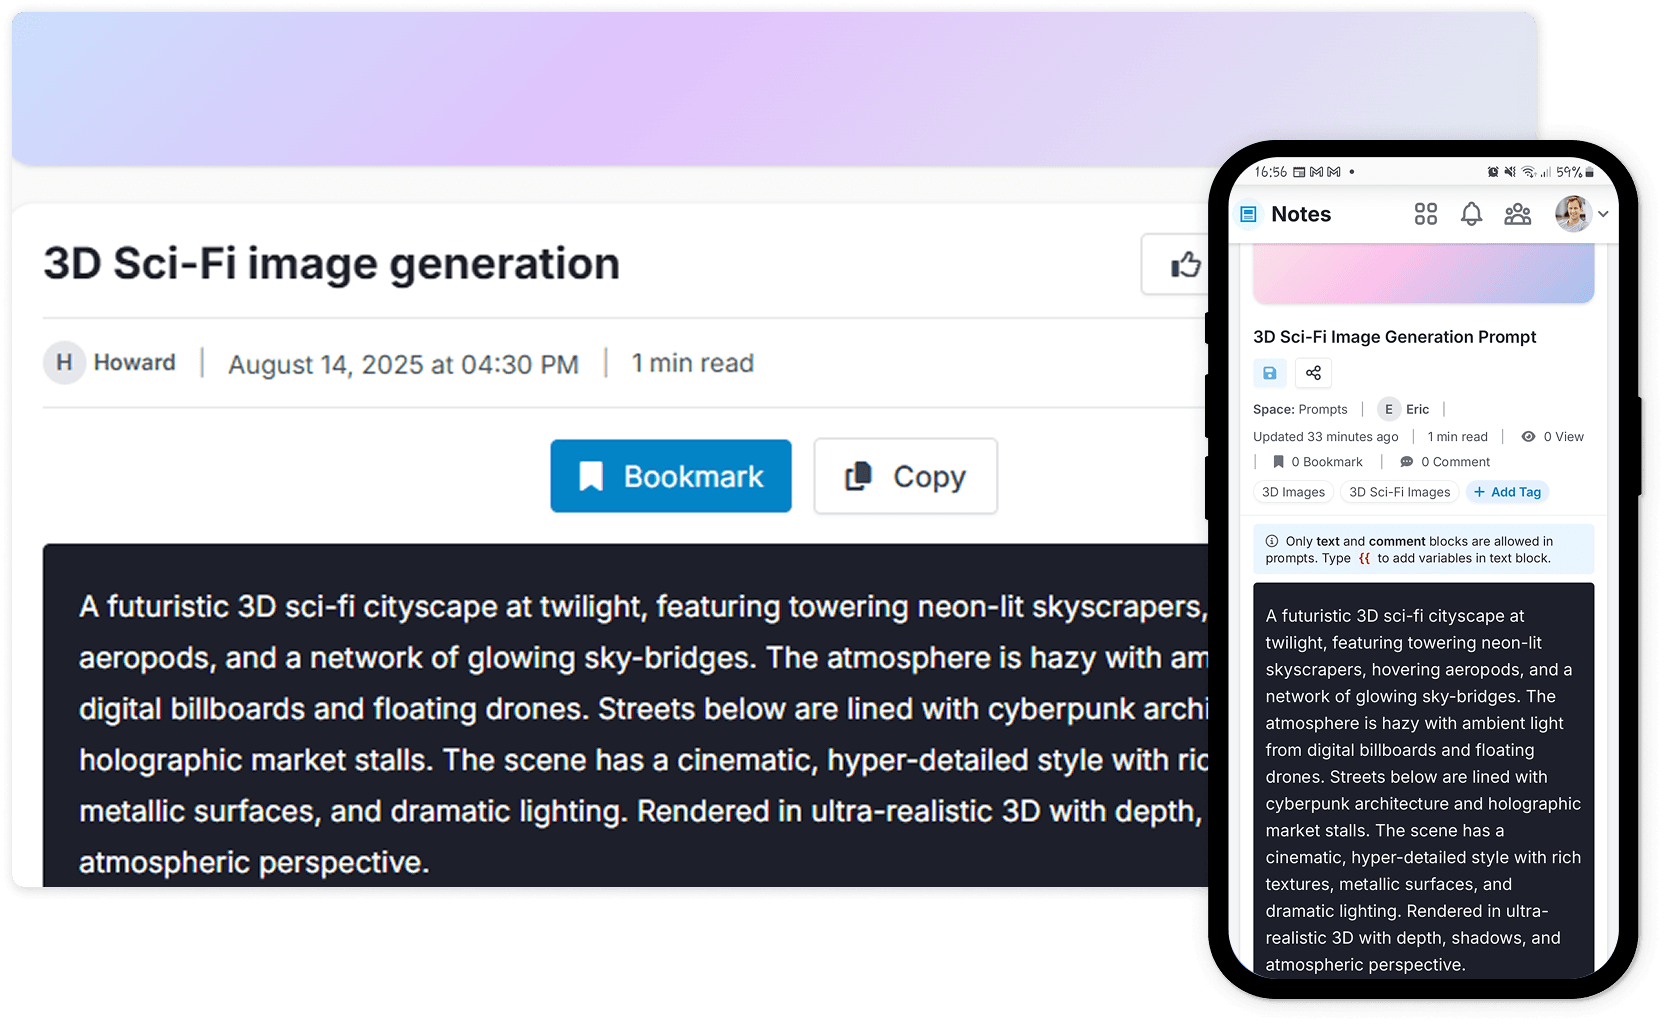Click the phone prompt text block
1668x1032 pixels.
pyautogui.click(x=1423, y=781)
